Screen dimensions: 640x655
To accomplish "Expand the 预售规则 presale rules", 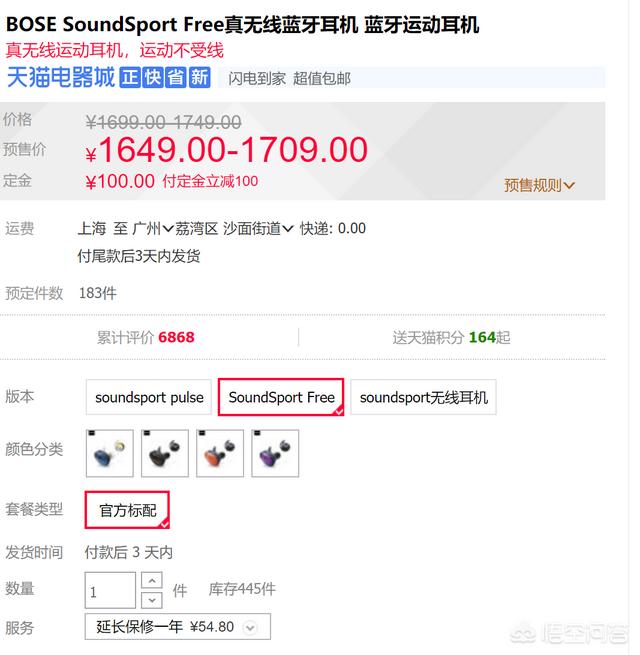I will [x=540, y=185].
